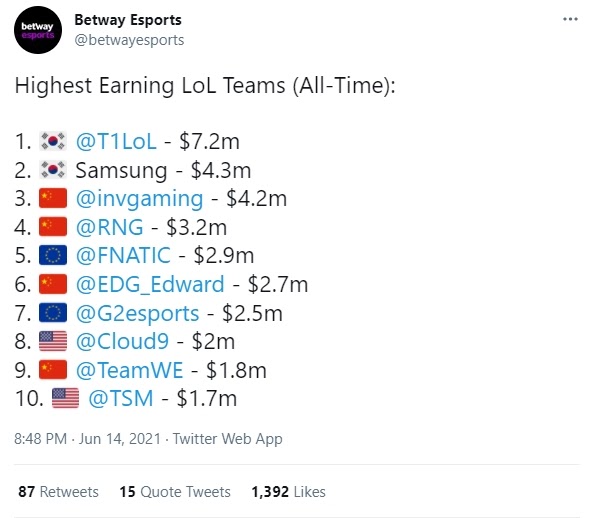The height and width of the screenshot is (518, 592).
Task: Open the @invgaming mention link
Action: pyautogui.click(x=139, y=199)
